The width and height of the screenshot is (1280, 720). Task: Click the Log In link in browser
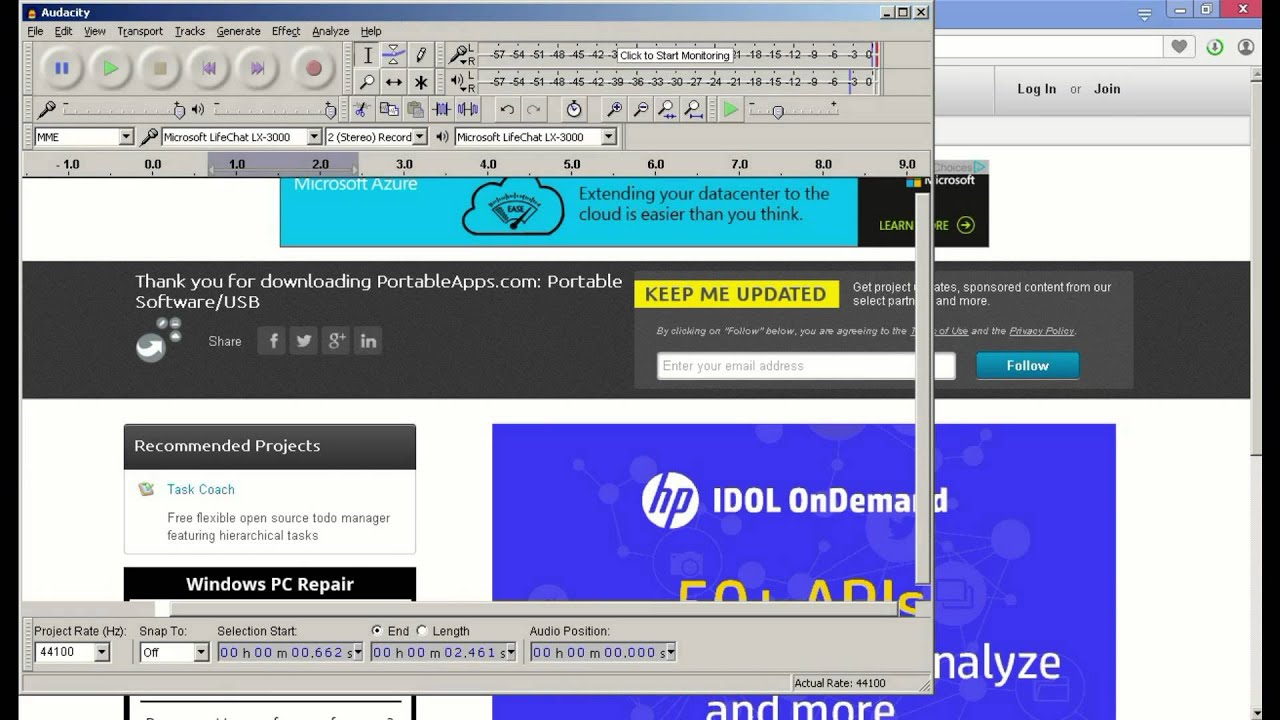click(1037, 89)
